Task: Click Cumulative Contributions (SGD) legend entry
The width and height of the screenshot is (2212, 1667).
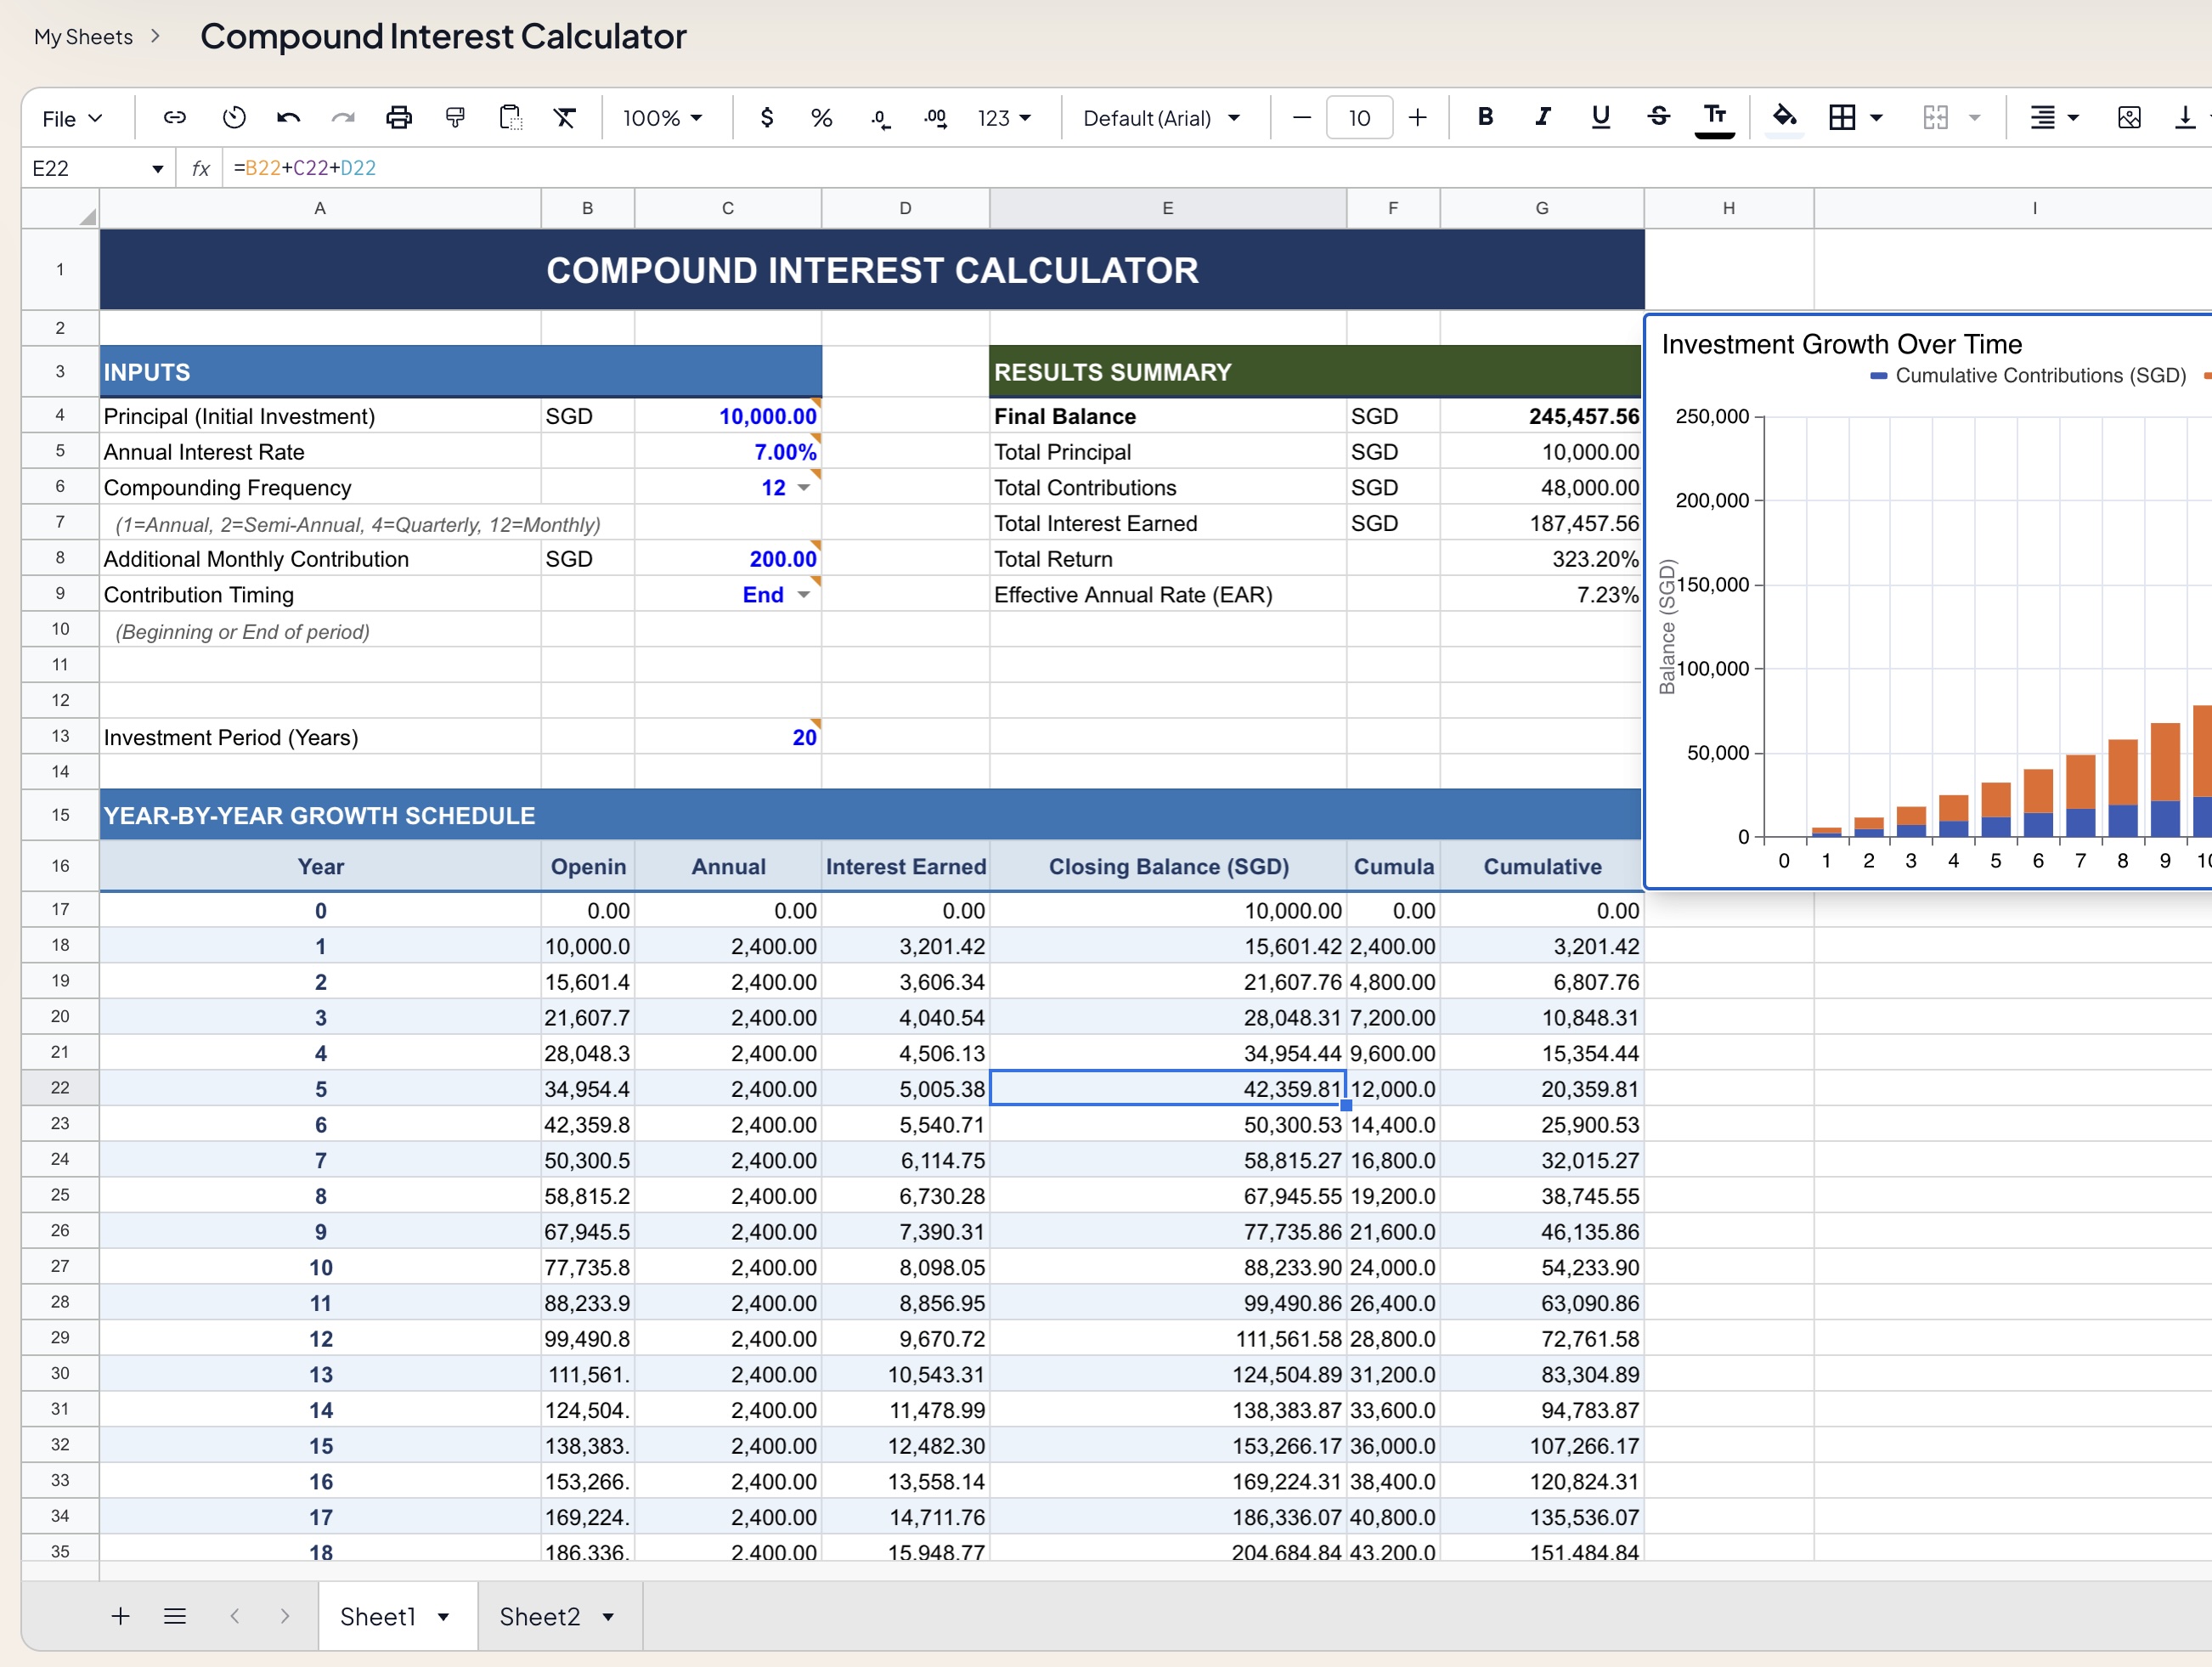Action: [2028, 376]
